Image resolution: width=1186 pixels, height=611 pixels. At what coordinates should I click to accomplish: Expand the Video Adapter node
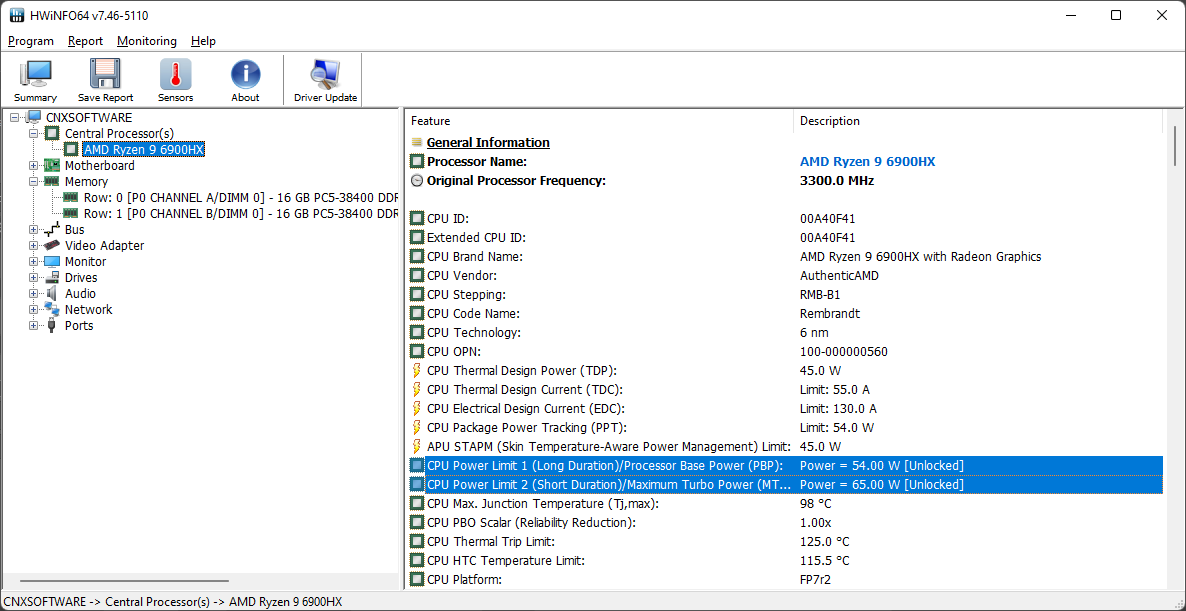33,245
